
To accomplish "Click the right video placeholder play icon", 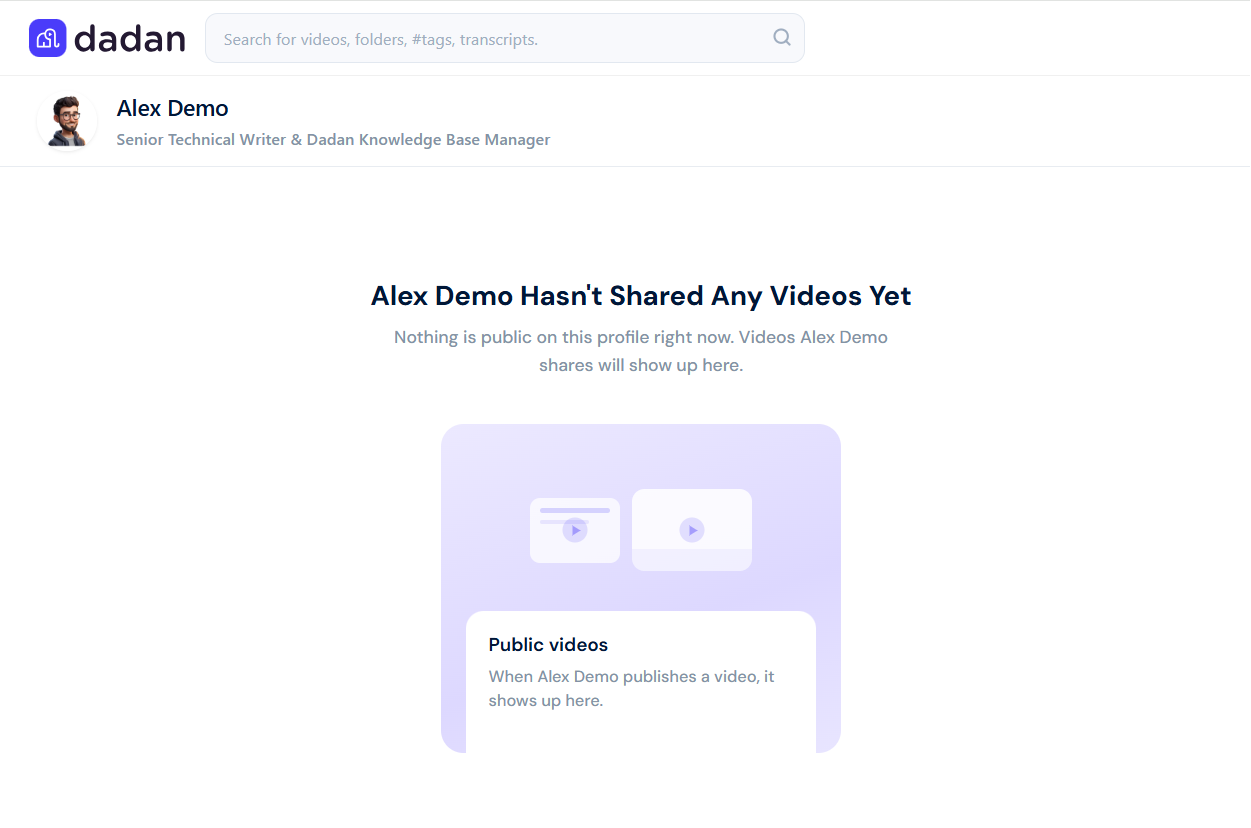I will tap(692, 530).
